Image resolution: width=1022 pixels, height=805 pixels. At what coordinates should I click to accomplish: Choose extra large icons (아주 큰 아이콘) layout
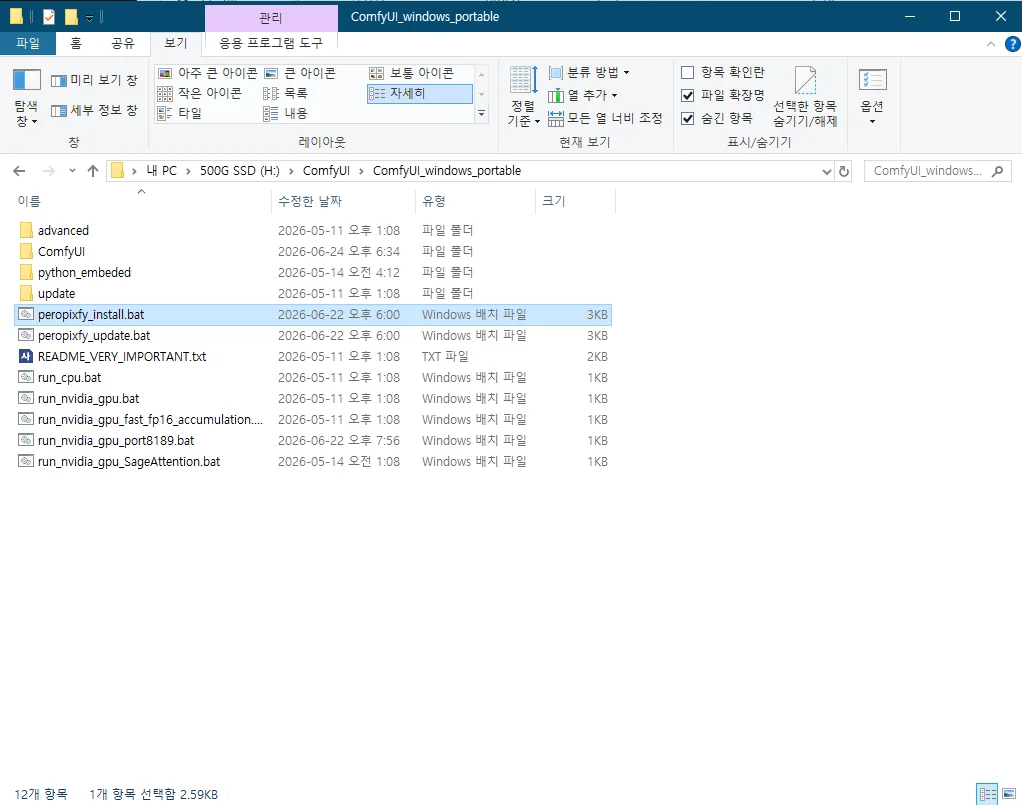point(208,73)
